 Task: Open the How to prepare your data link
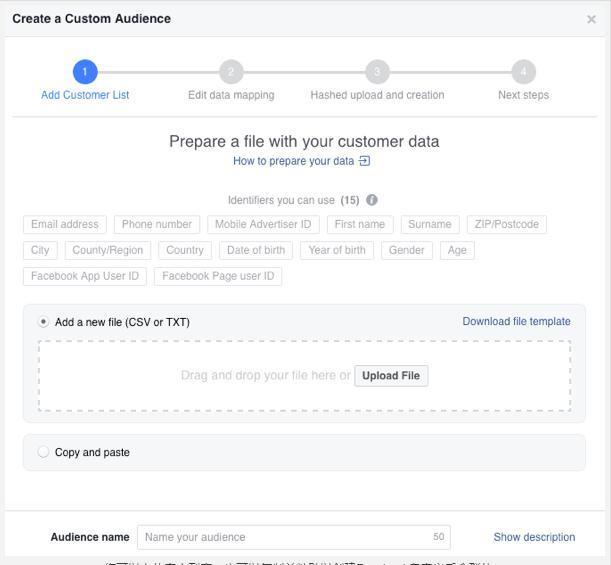click(301, 161)
